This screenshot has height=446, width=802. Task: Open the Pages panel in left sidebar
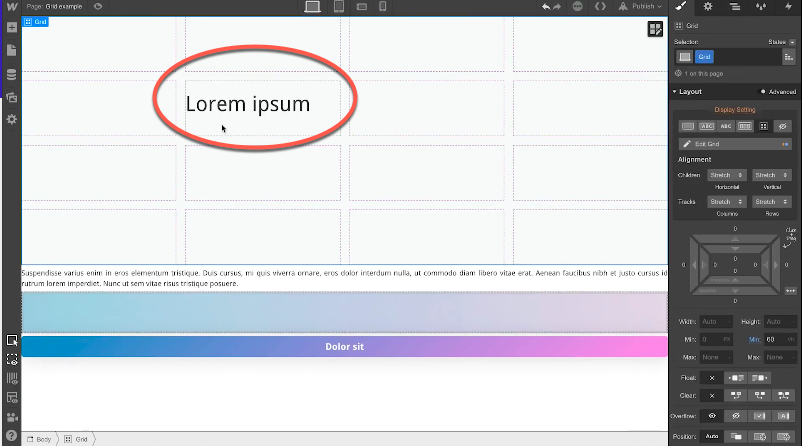tap(11, 50)
